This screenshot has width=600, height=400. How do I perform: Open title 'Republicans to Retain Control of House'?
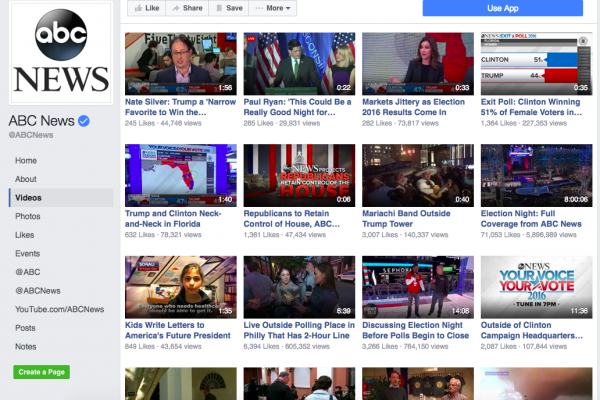[x=292, y=219]
